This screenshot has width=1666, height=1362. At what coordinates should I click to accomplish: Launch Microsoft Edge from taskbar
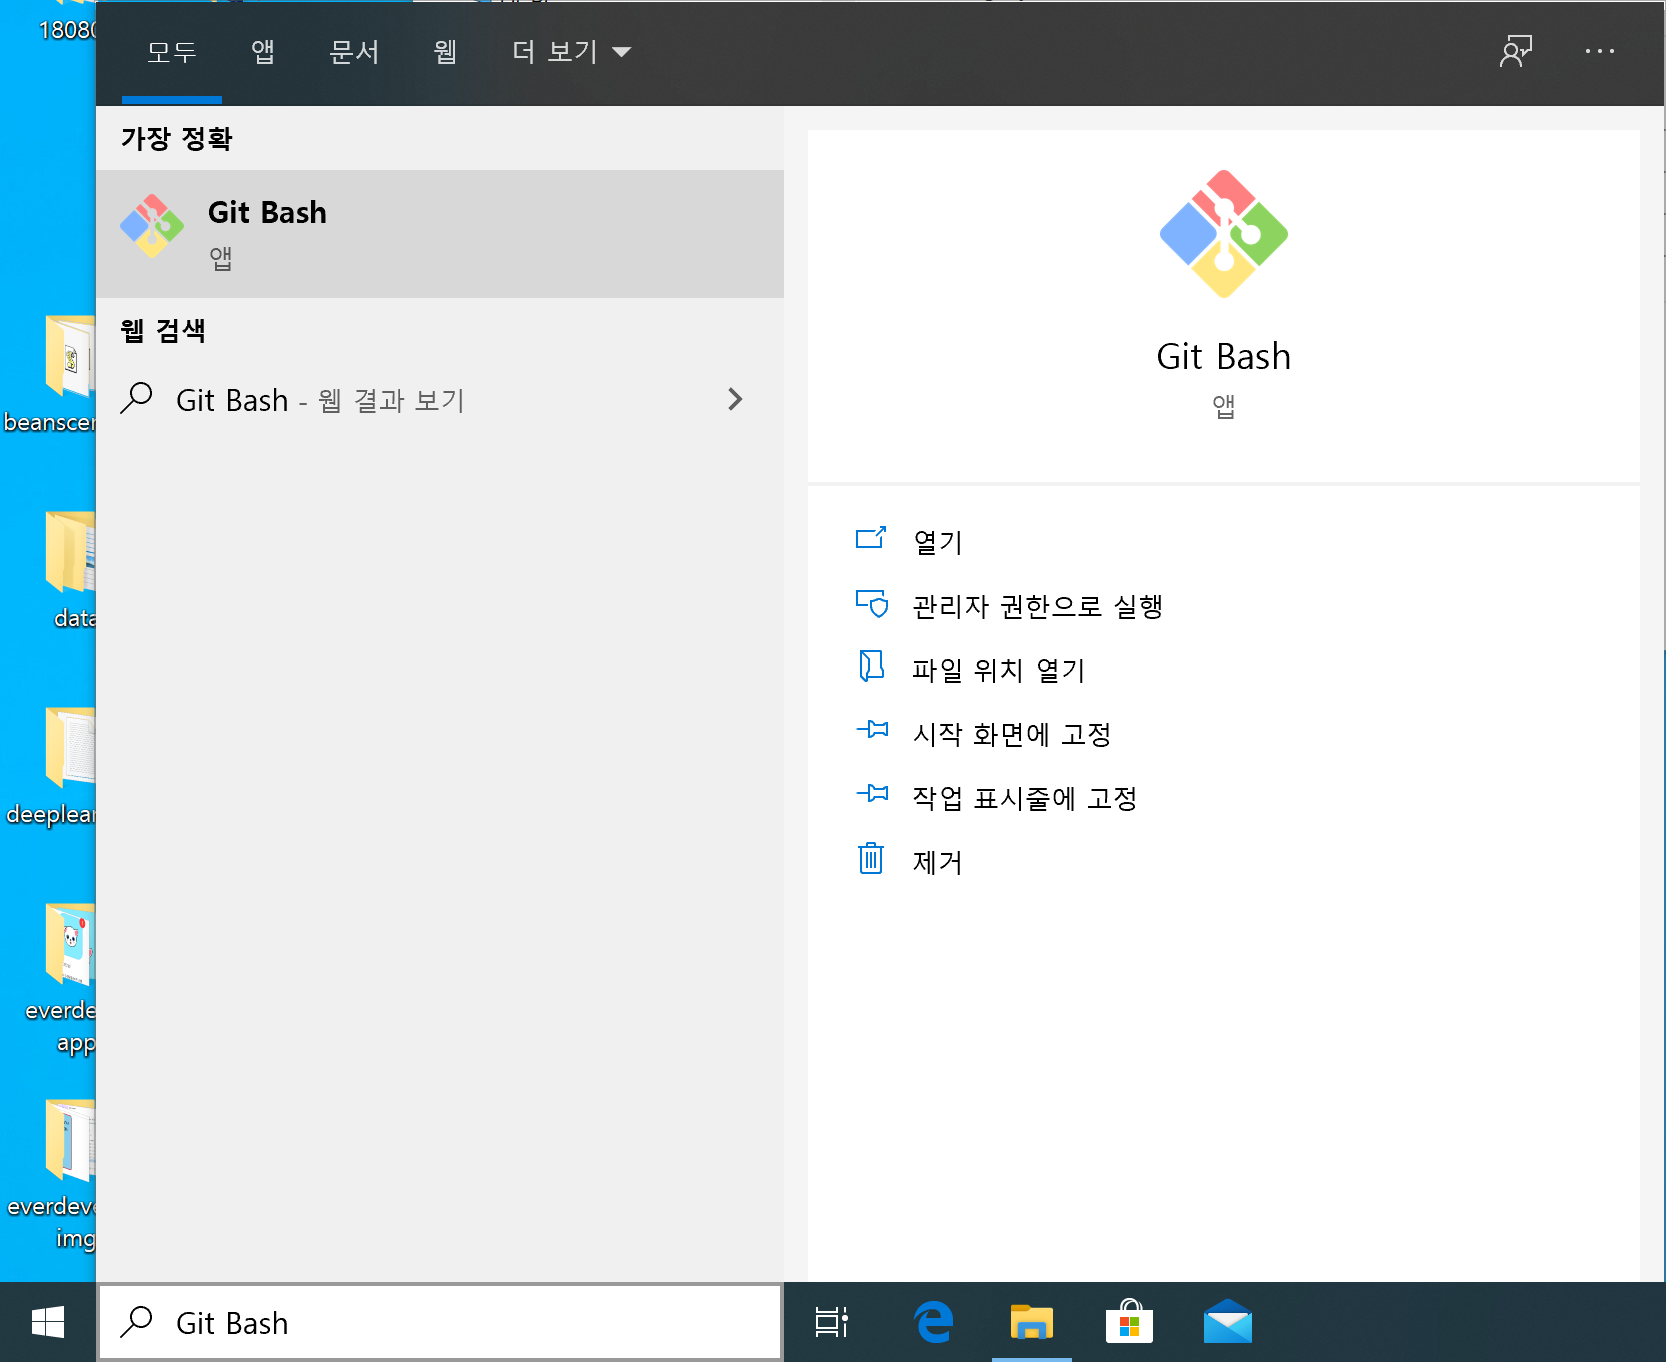point(934,1322)
